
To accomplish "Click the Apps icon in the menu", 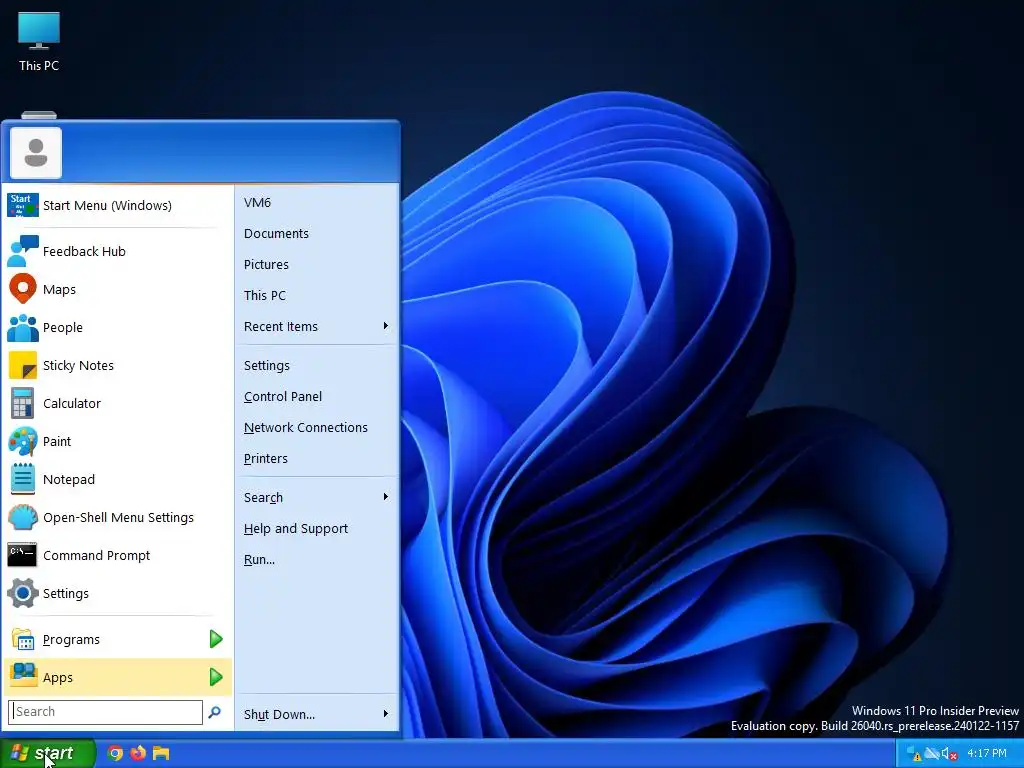I will [x=23, y=676].
